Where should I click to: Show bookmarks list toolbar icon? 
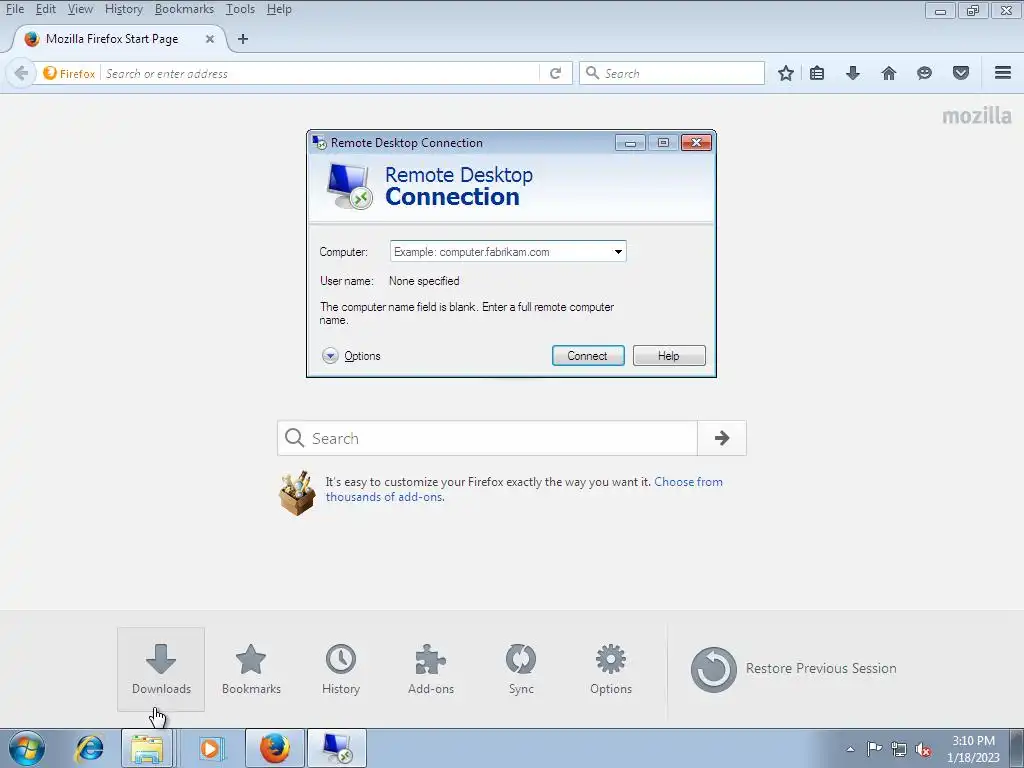click(817, 73)
